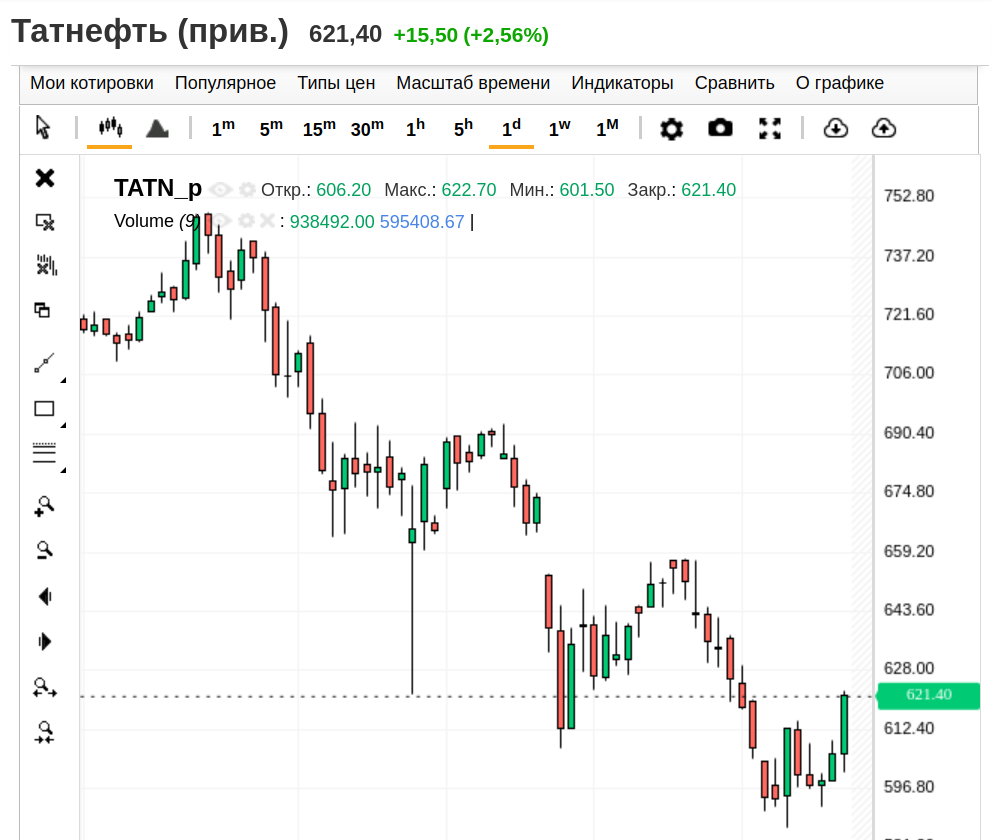
Task: Zoom in with the magnifier plus icon
Action: pos(44,506)
